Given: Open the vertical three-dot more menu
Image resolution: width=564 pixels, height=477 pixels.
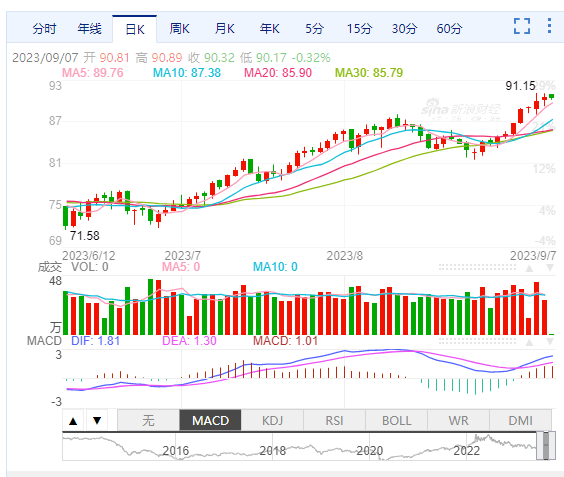Looking at the screenshot, I should pos(549,26).
